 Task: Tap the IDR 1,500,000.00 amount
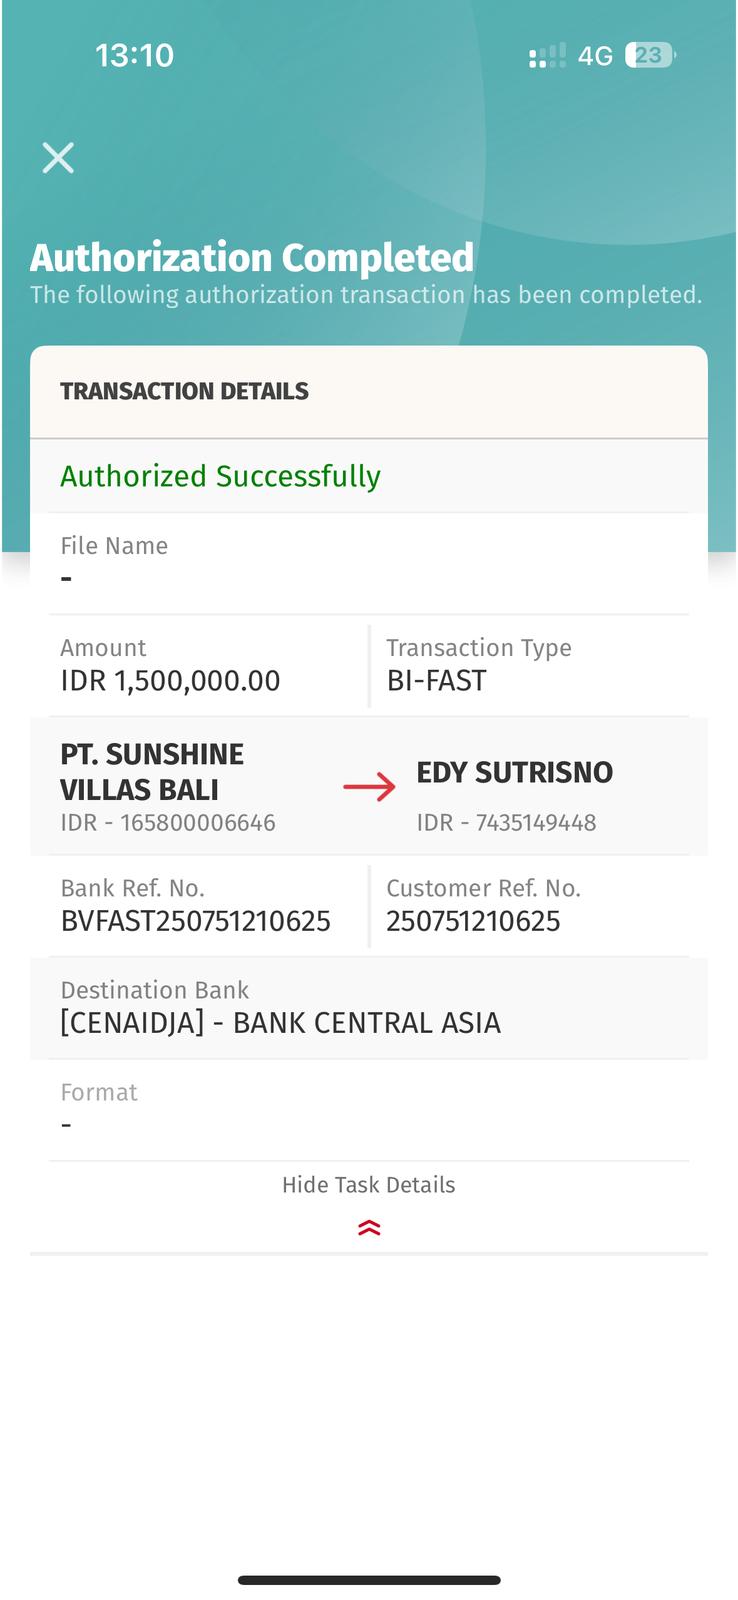[170, 681]
